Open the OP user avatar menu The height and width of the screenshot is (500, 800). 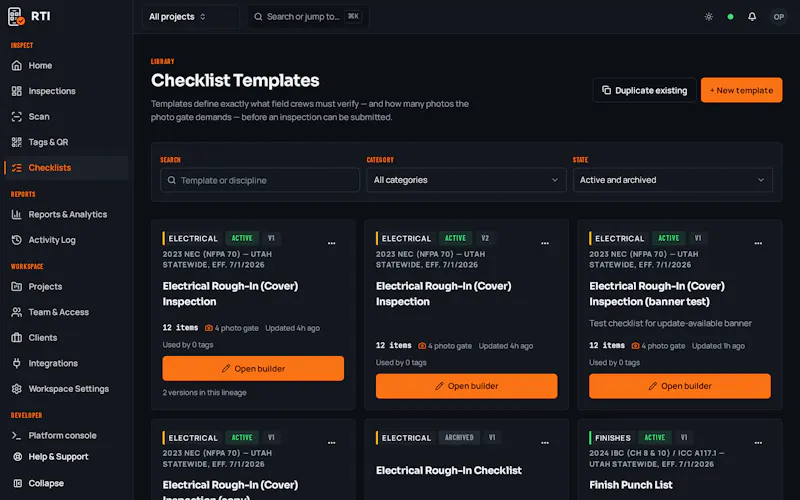point(779,17)
